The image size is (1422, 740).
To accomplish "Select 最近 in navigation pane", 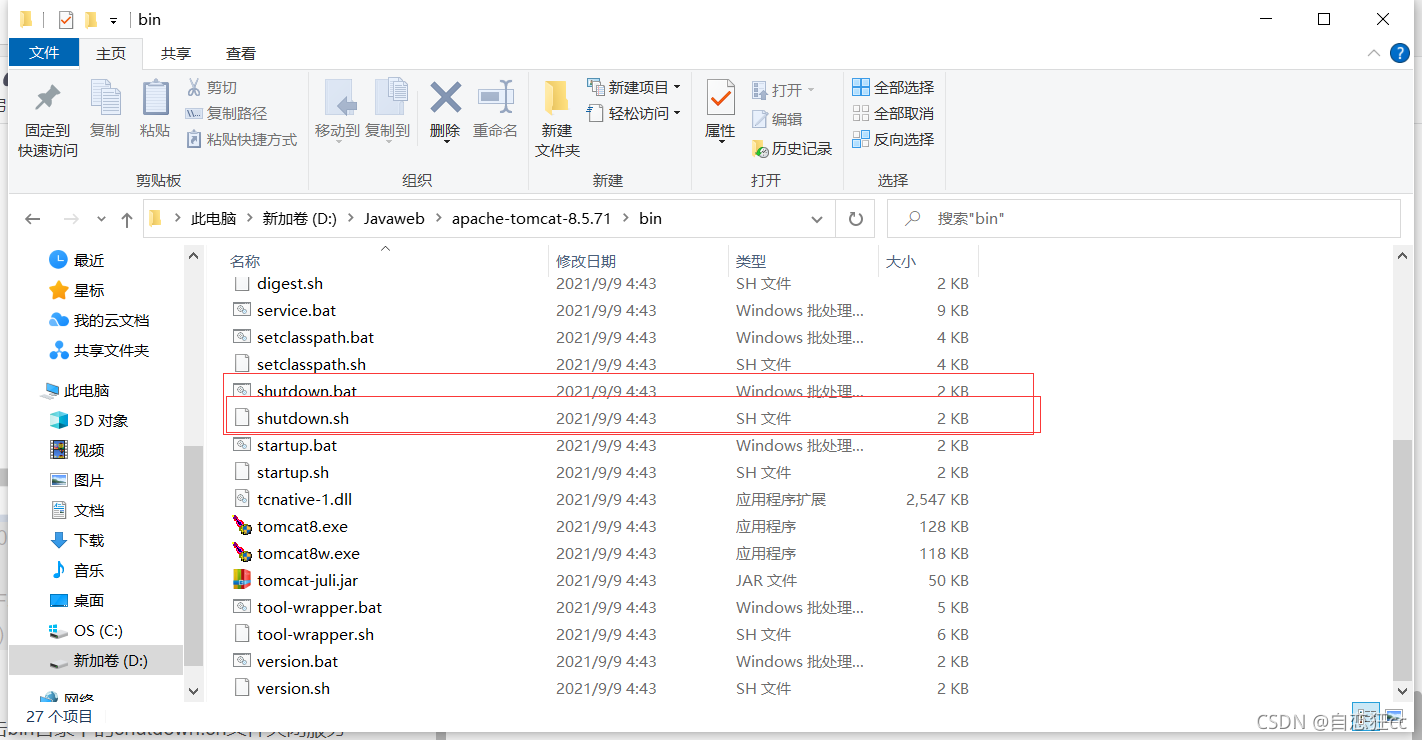I will pos(78,260).
